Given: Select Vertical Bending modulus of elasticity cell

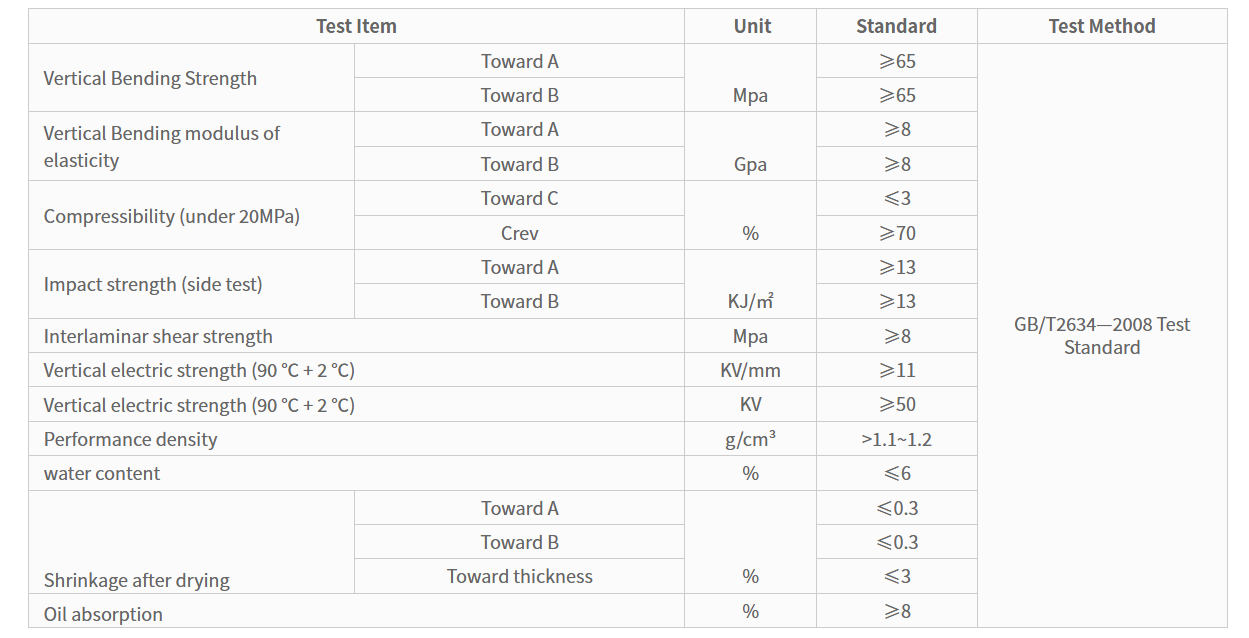Looking at the screenshot, I should [x=191, y=147].
